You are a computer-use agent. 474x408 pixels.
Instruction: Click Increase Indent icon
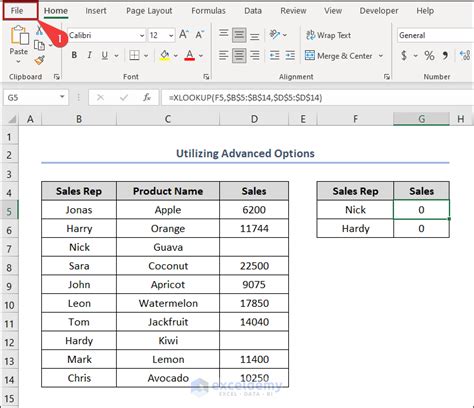click(x=290, y=55)
